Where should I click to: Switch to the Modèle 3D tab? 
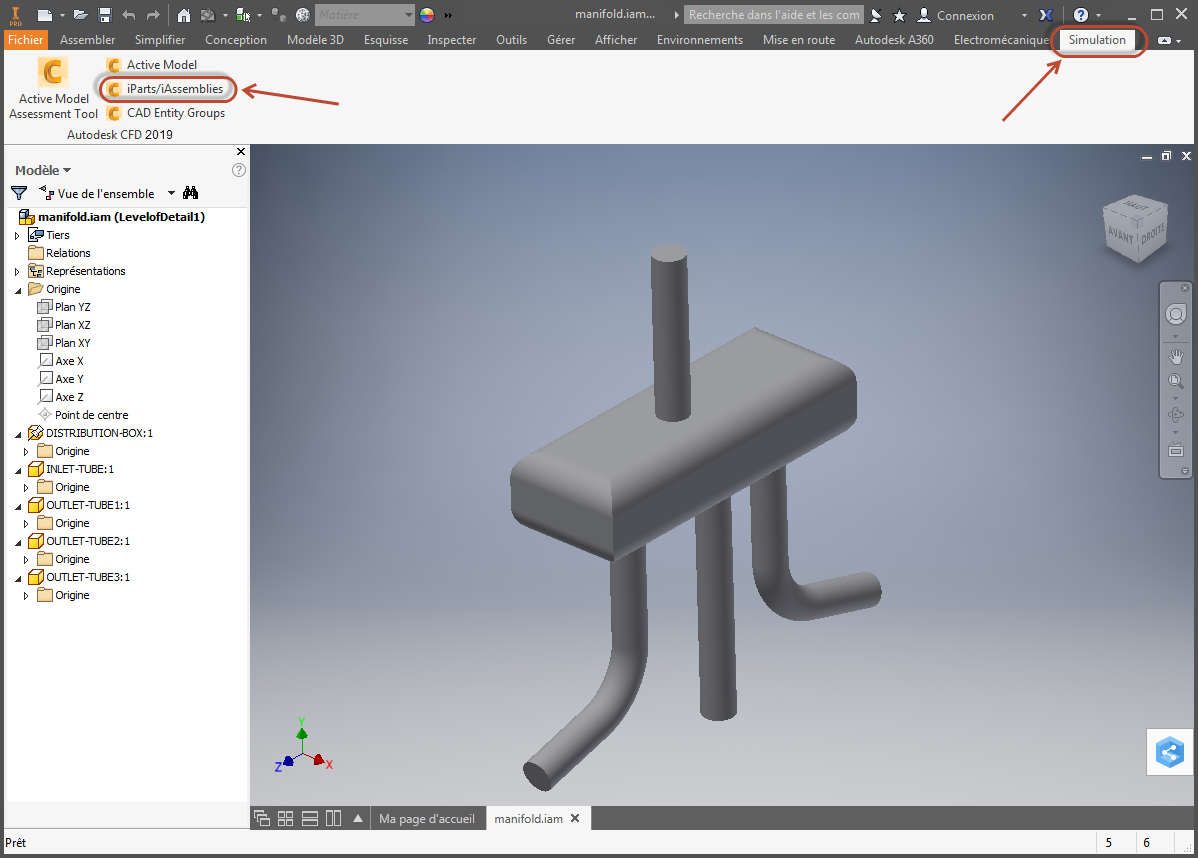[x=315, y=40]
